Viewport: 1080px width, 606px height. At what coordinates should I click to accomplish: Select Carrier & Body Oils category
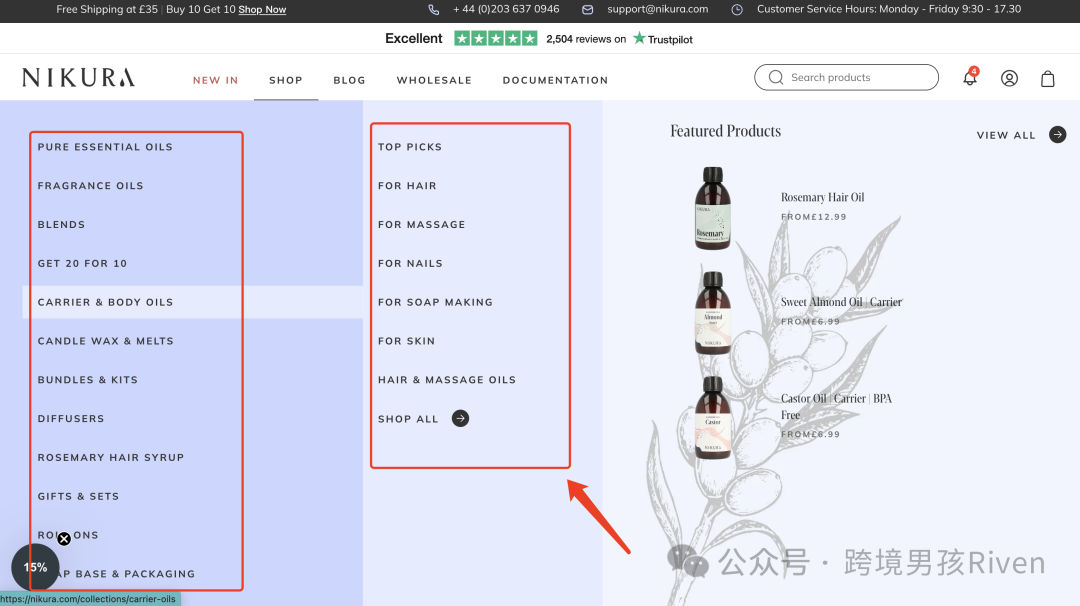click(x=105, y=302)
